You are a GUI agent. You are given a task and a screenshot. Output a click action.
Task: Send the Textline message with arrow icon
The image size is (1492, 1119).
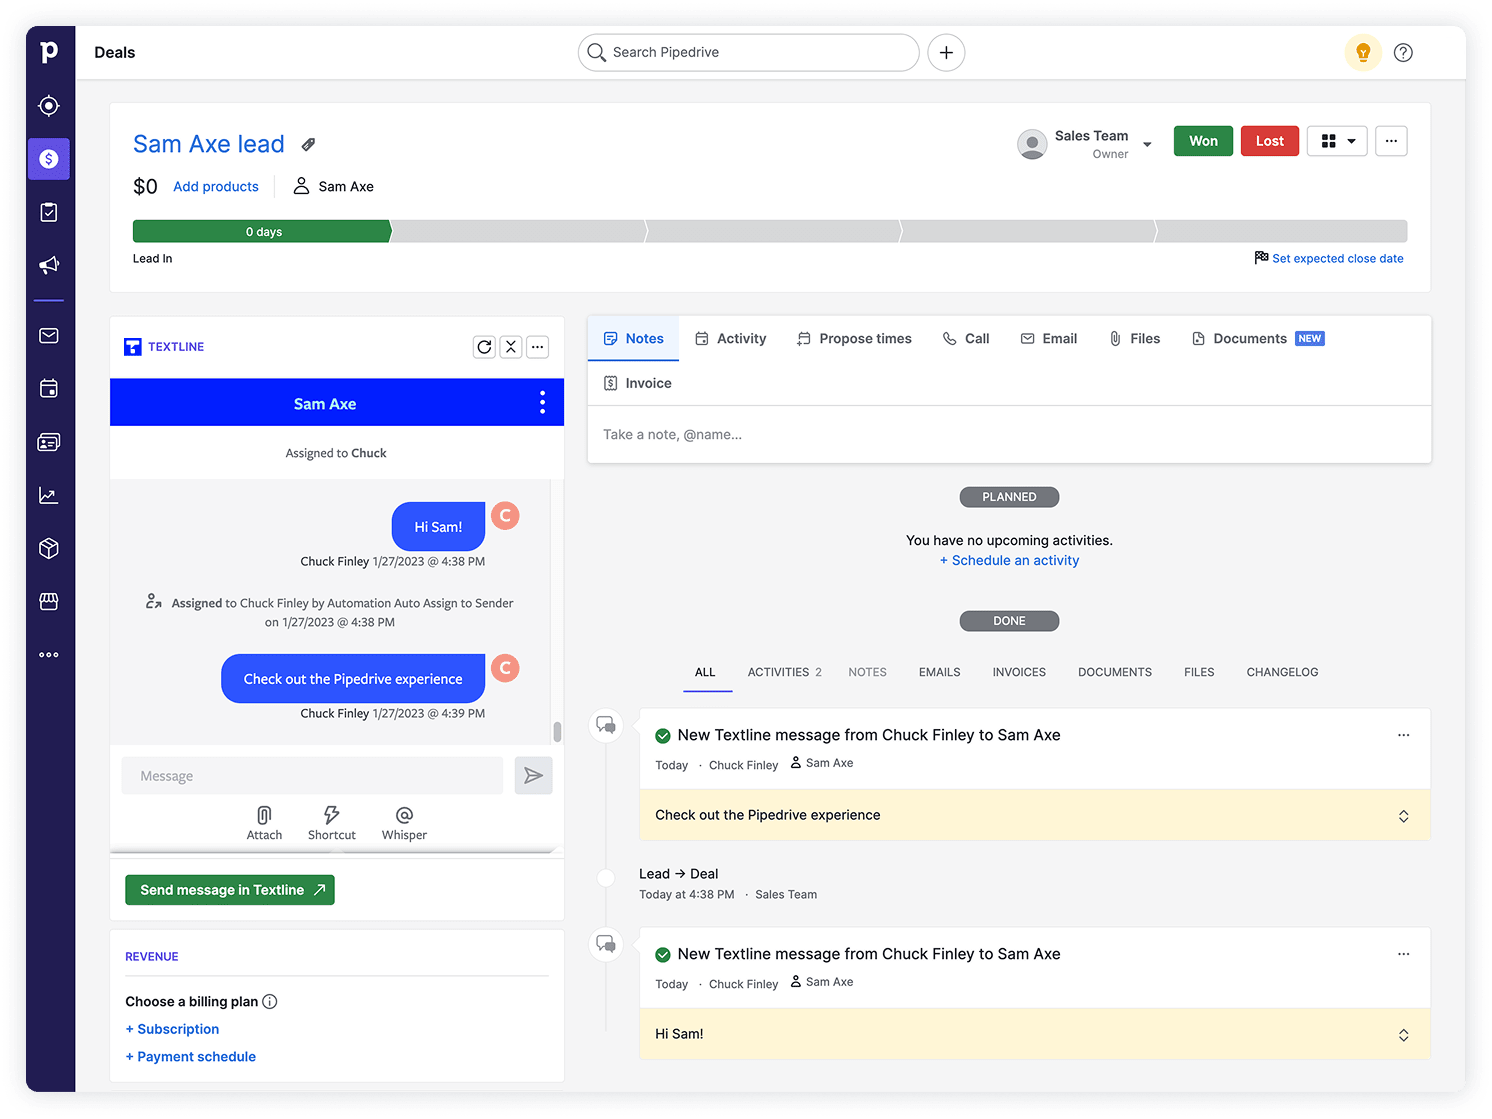(534, 776)
